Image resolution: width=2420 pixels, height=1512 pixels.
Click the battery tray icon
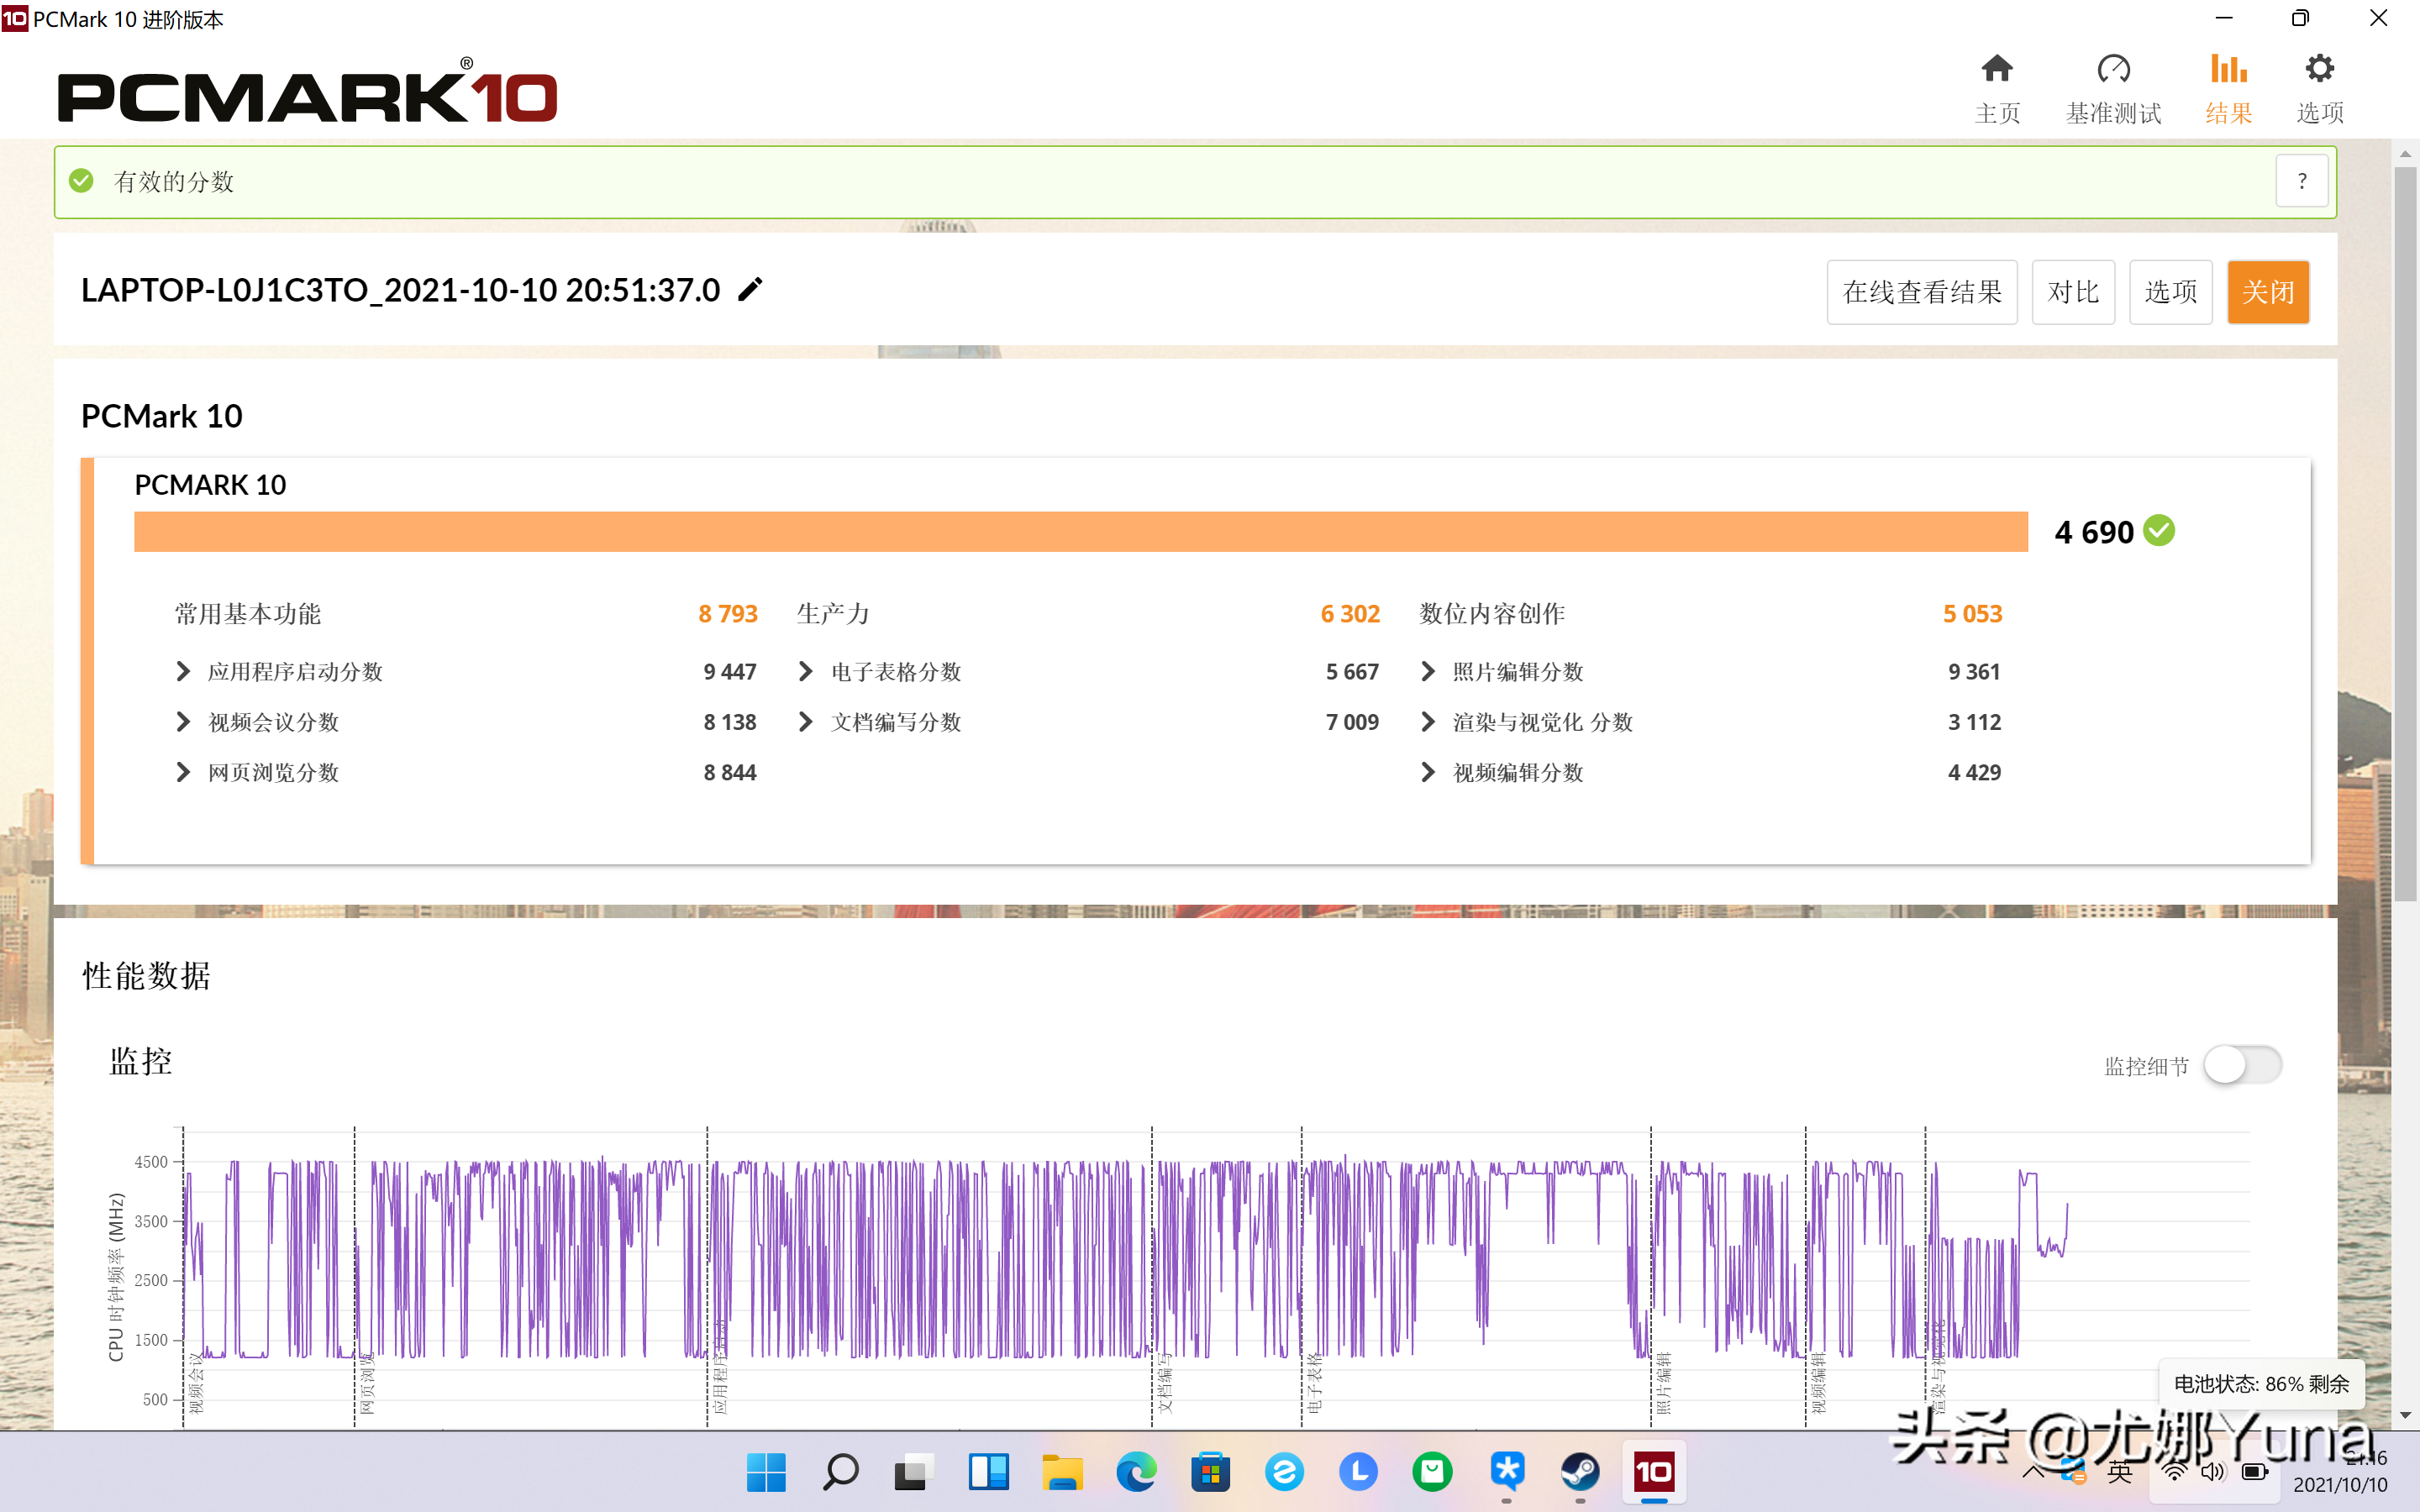click(x=2254, y=1471)
